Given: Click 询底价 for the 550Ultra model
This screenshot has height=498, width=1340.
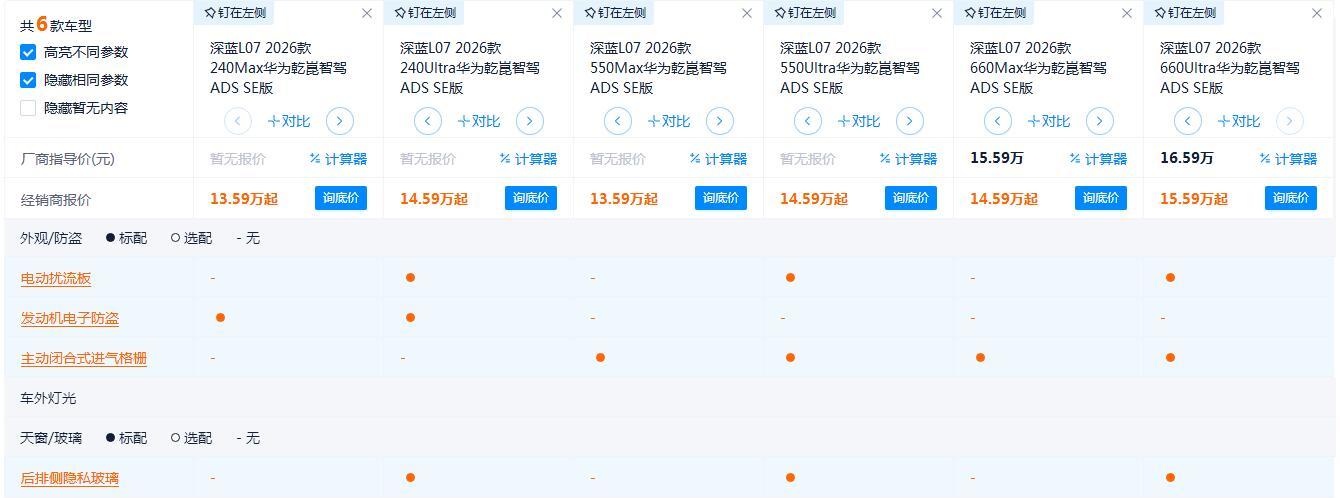Looking at the screenshot, I should point(911,198).
